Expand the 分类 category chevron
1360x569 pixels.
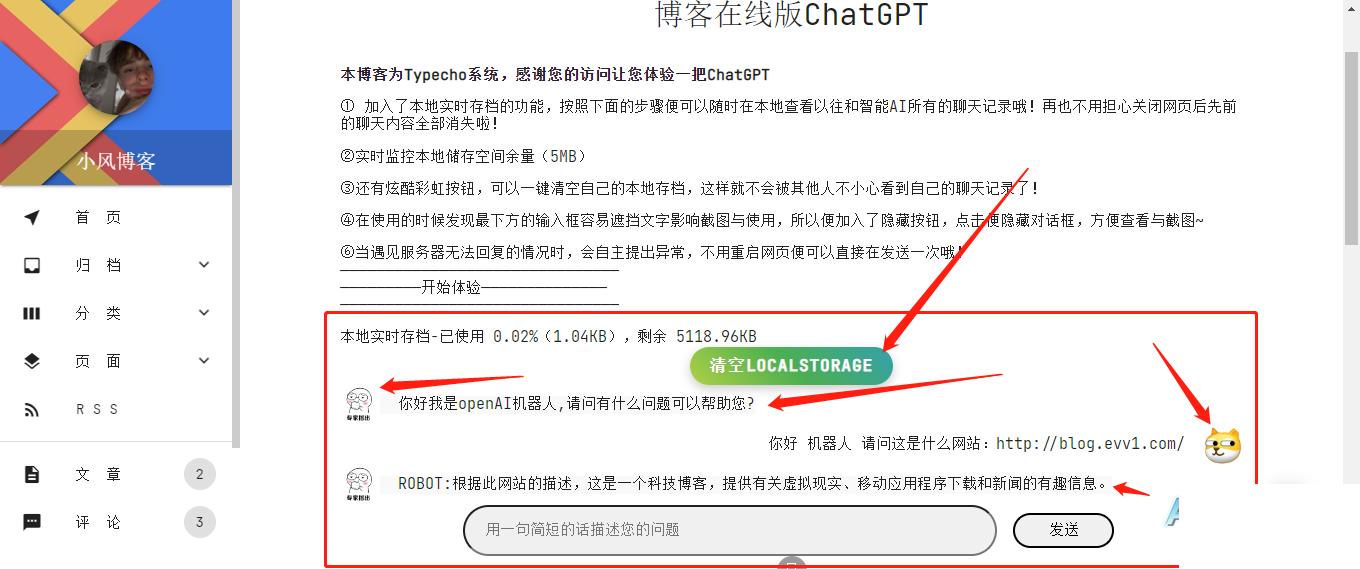tap(204, 313)
